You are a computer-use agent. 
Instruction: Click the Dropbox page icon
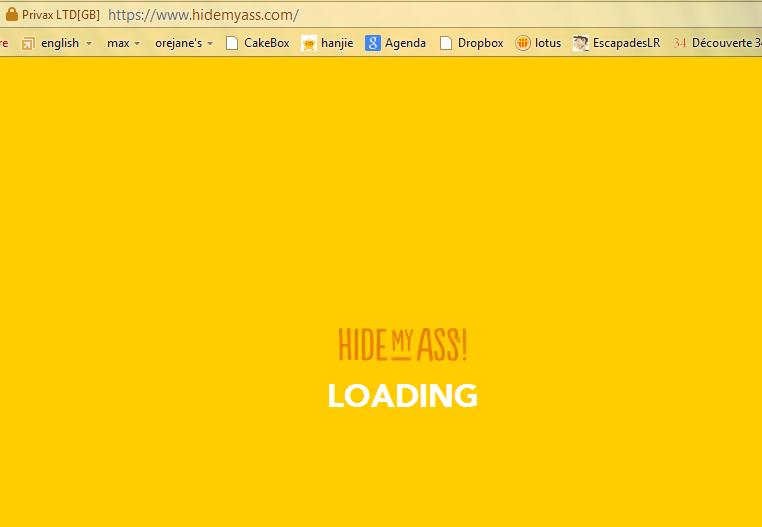446,43
